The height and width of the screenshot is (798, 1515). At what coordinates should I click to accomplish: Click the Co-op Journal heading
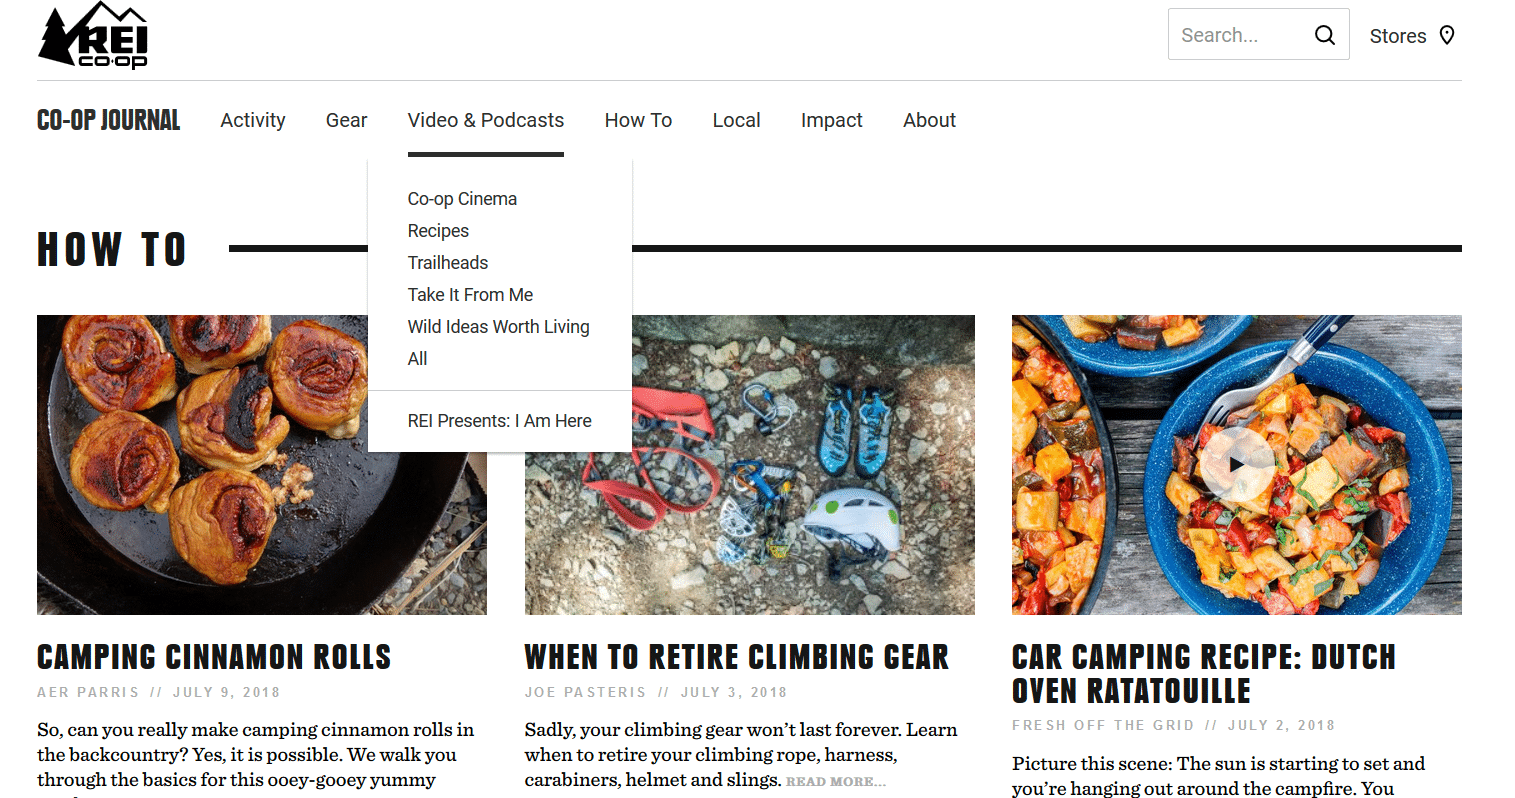point(109,120)
